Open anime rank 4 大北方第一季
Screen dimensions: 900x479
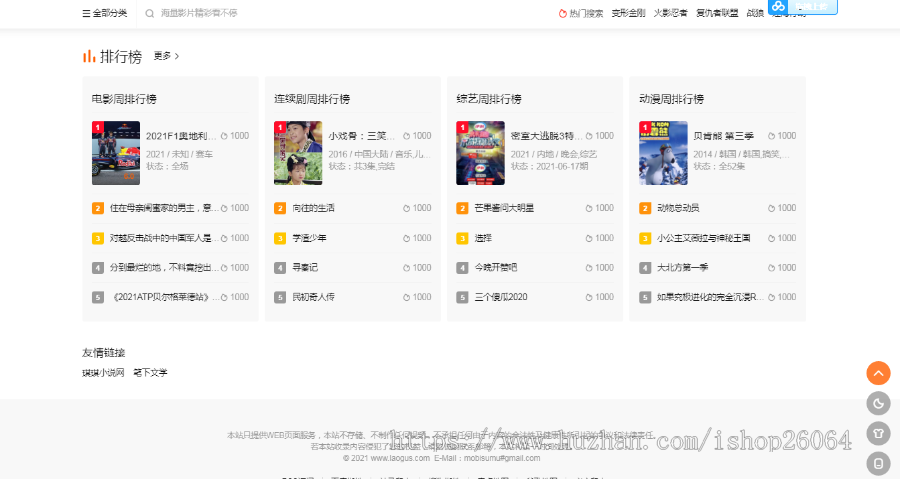[682, 268]
